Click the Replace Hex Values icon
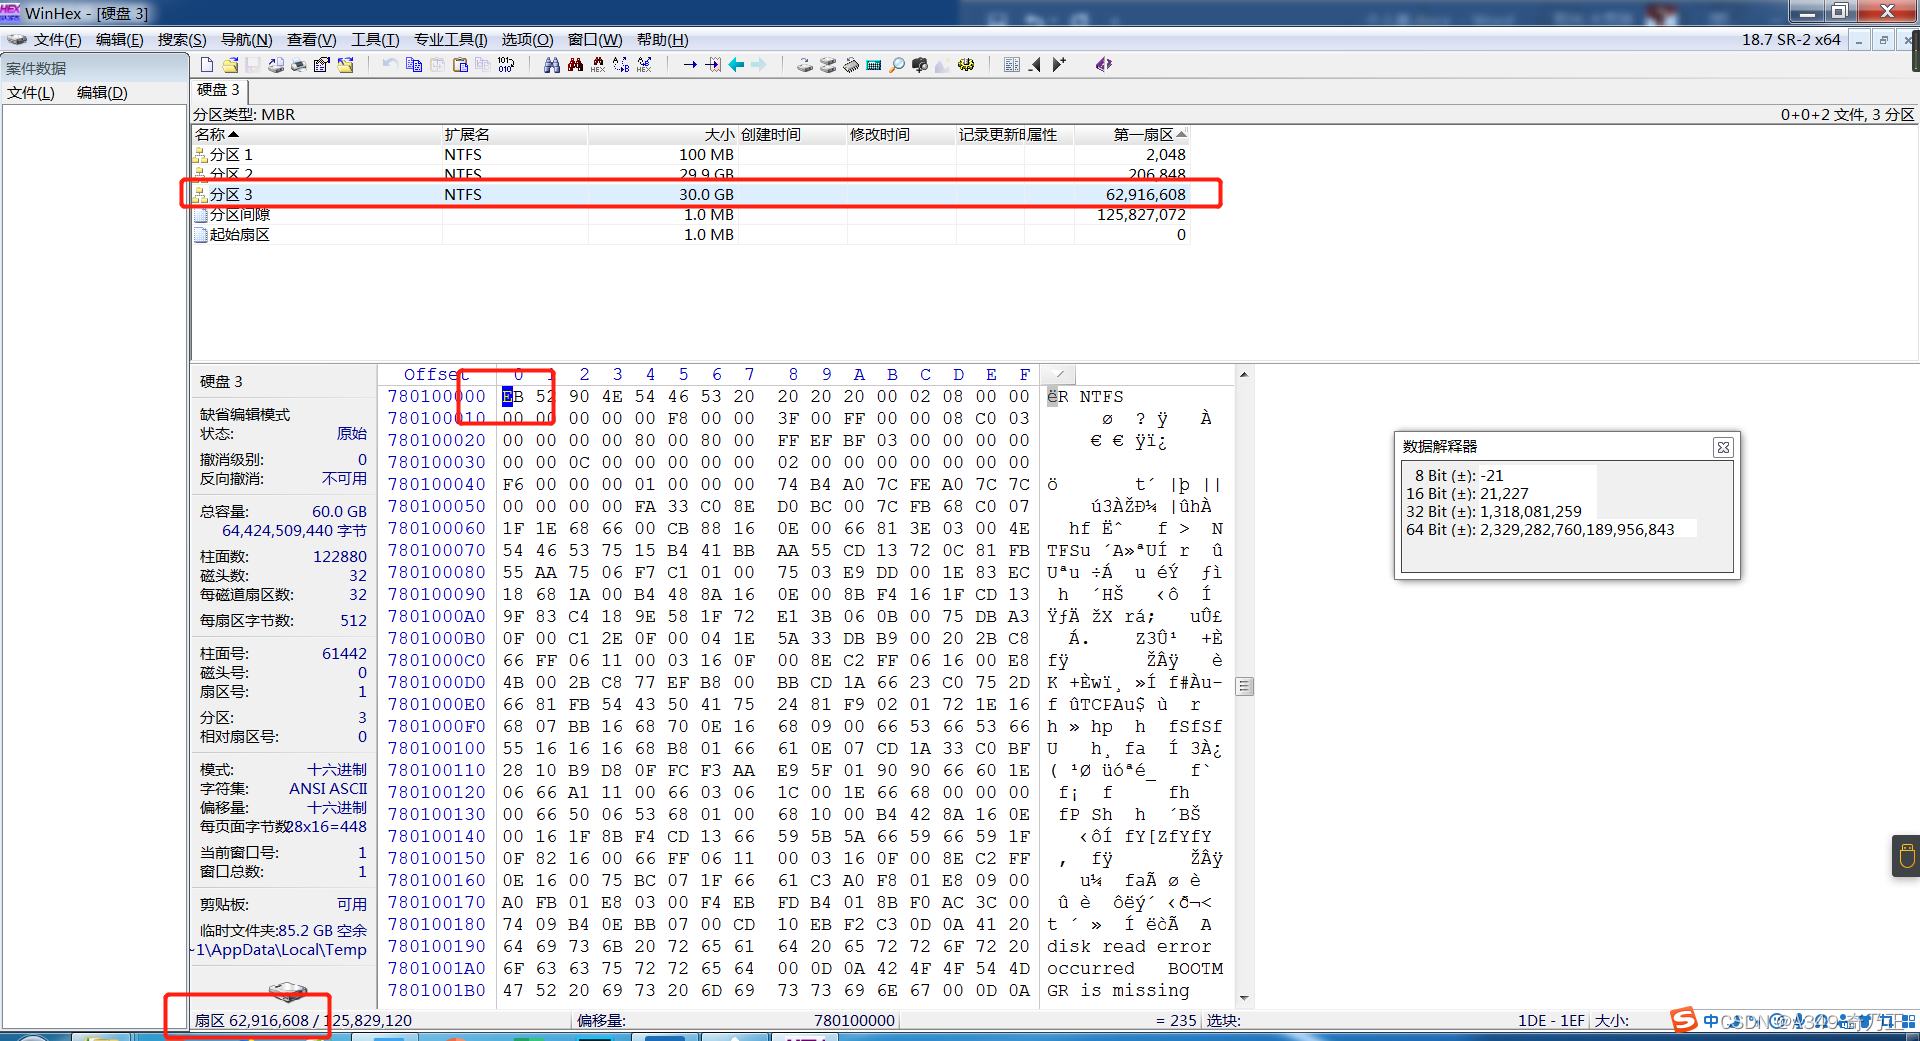 click(644, 65)
